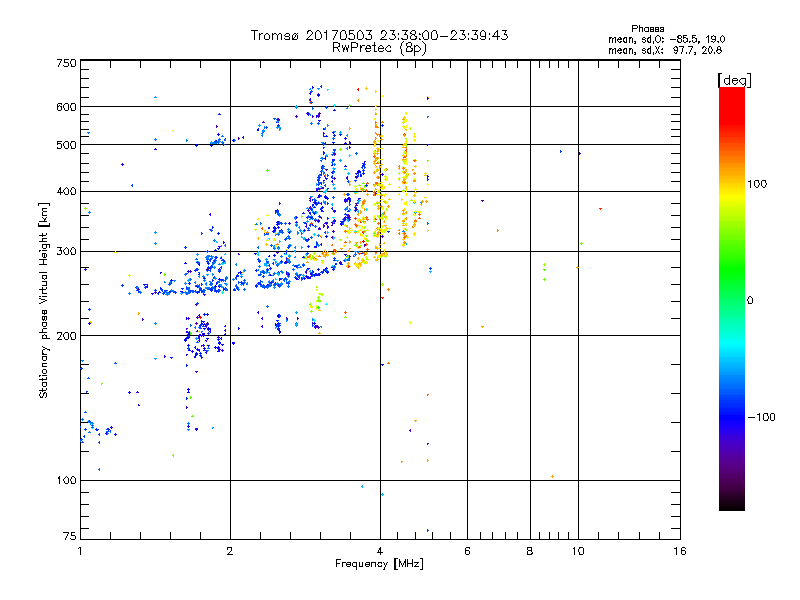The height and width of the screenshot is (600, 800).
Task: Click the Tromsø date and time title
Action: [x=379, y=35]
